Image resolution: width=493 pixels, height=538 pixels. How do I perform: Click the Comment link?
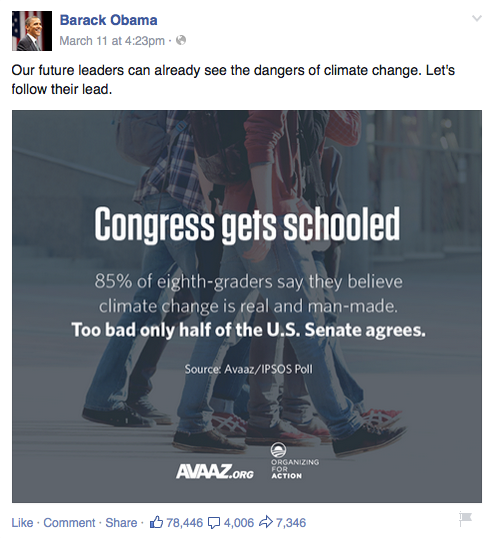(69, 523)
